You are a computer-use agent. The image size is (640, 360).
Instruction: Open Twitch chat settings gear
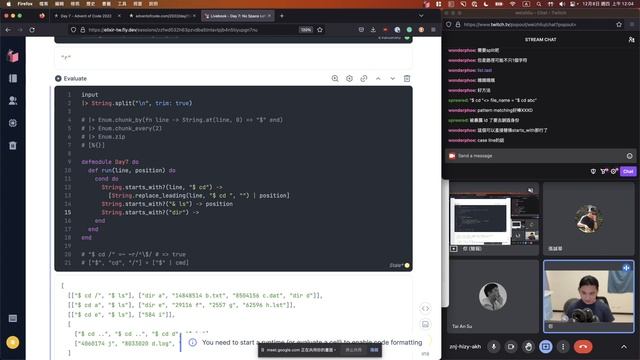pos(613,171)
